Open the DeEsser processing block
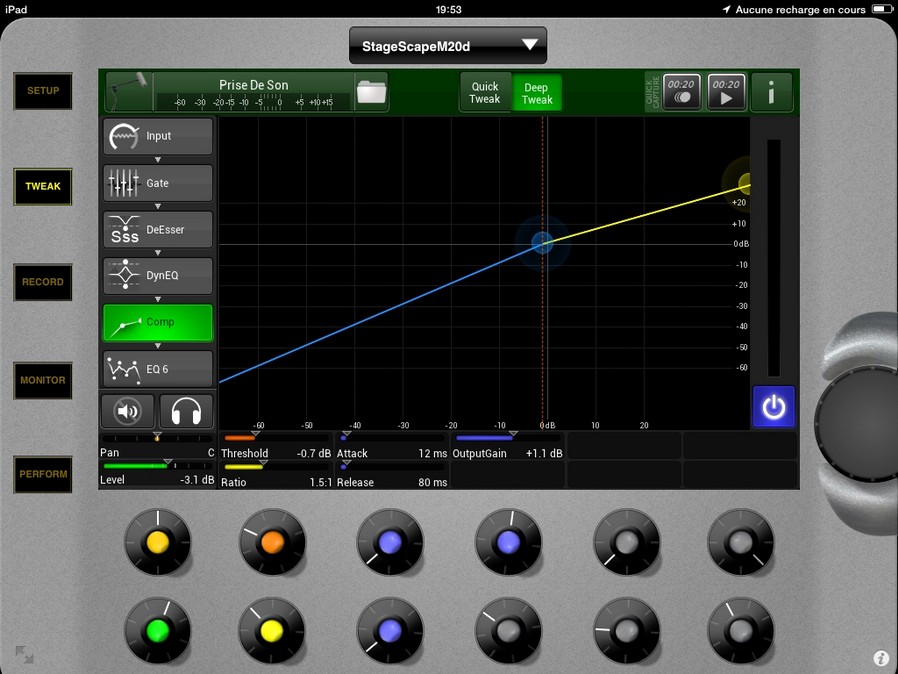 coord(158,230)
